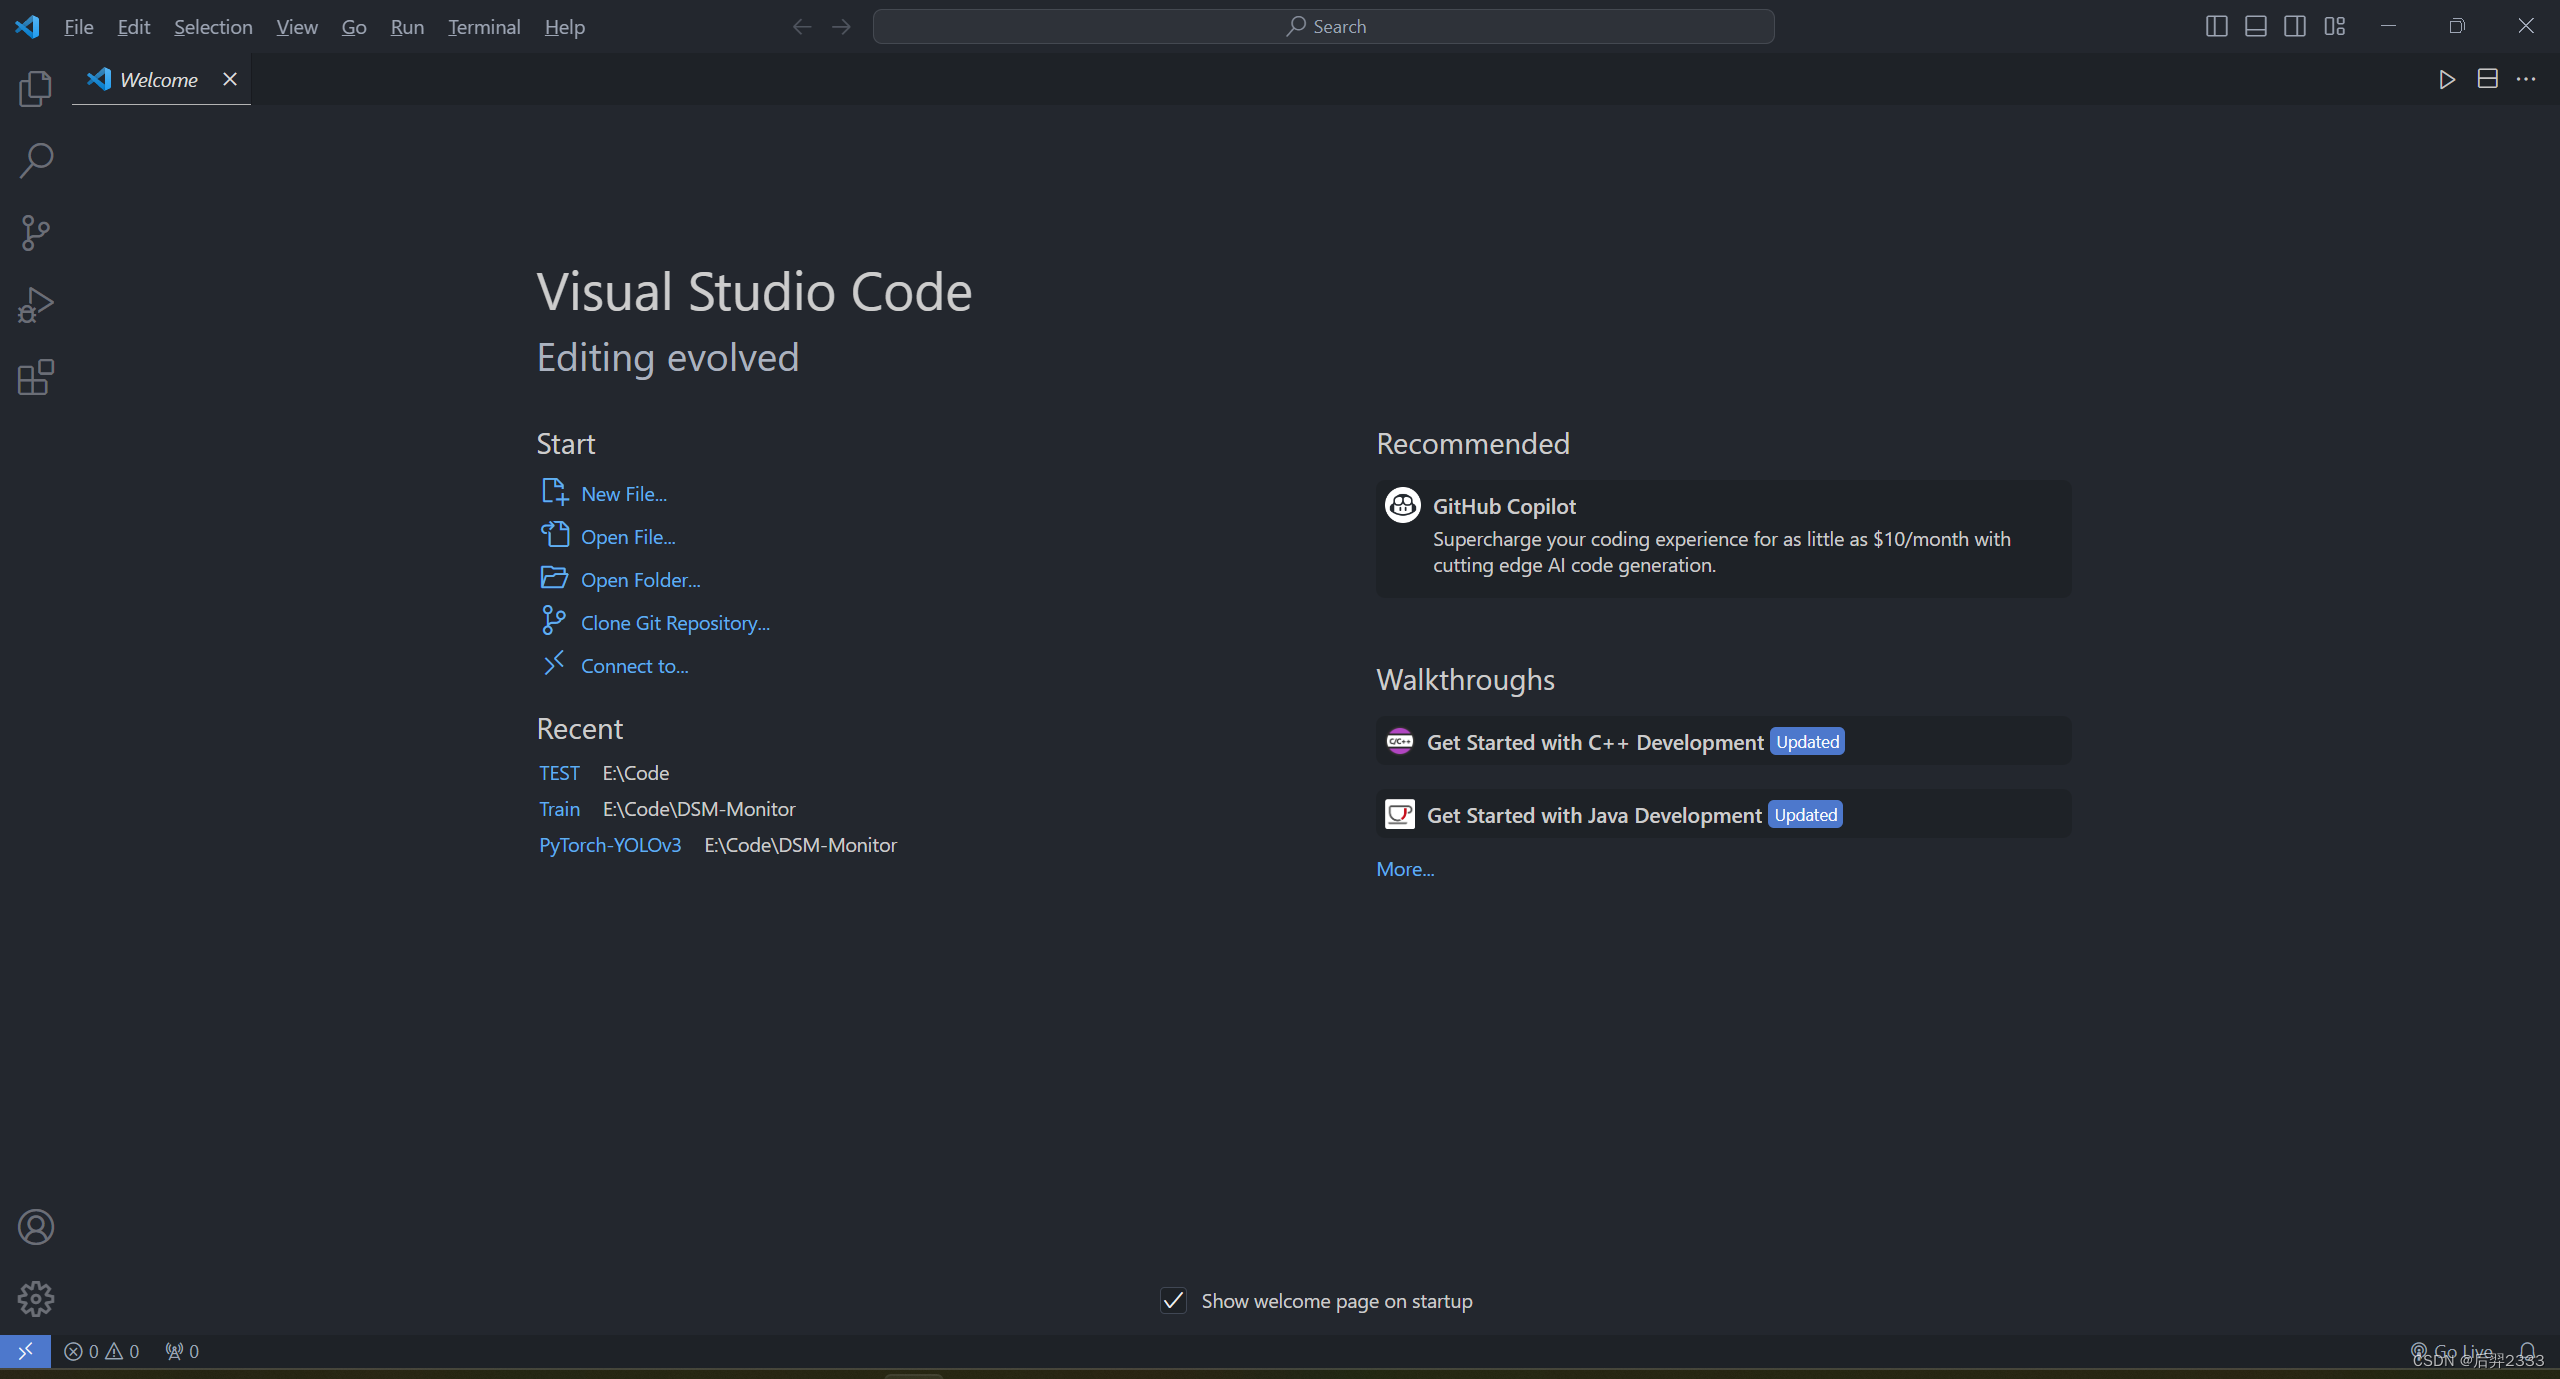Open the Selection menu
Screen dimensions: 2560x1379
pos(213,27)
